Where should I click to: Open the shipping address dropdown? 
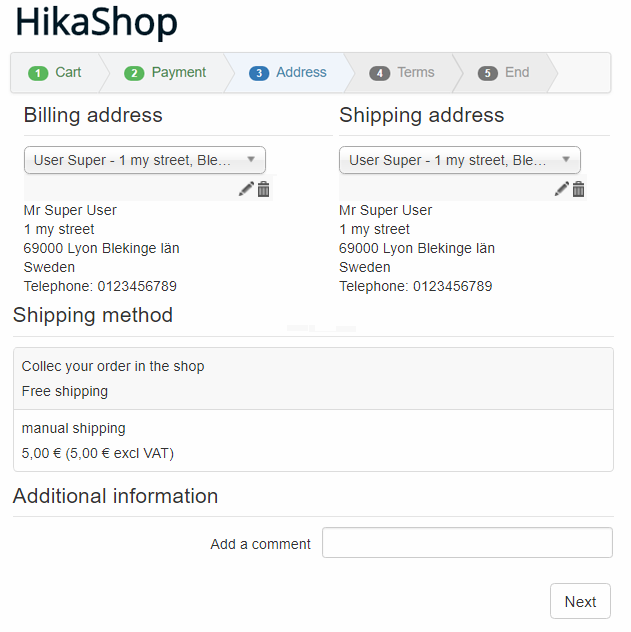pyautogui.click(x=460, y=160)
